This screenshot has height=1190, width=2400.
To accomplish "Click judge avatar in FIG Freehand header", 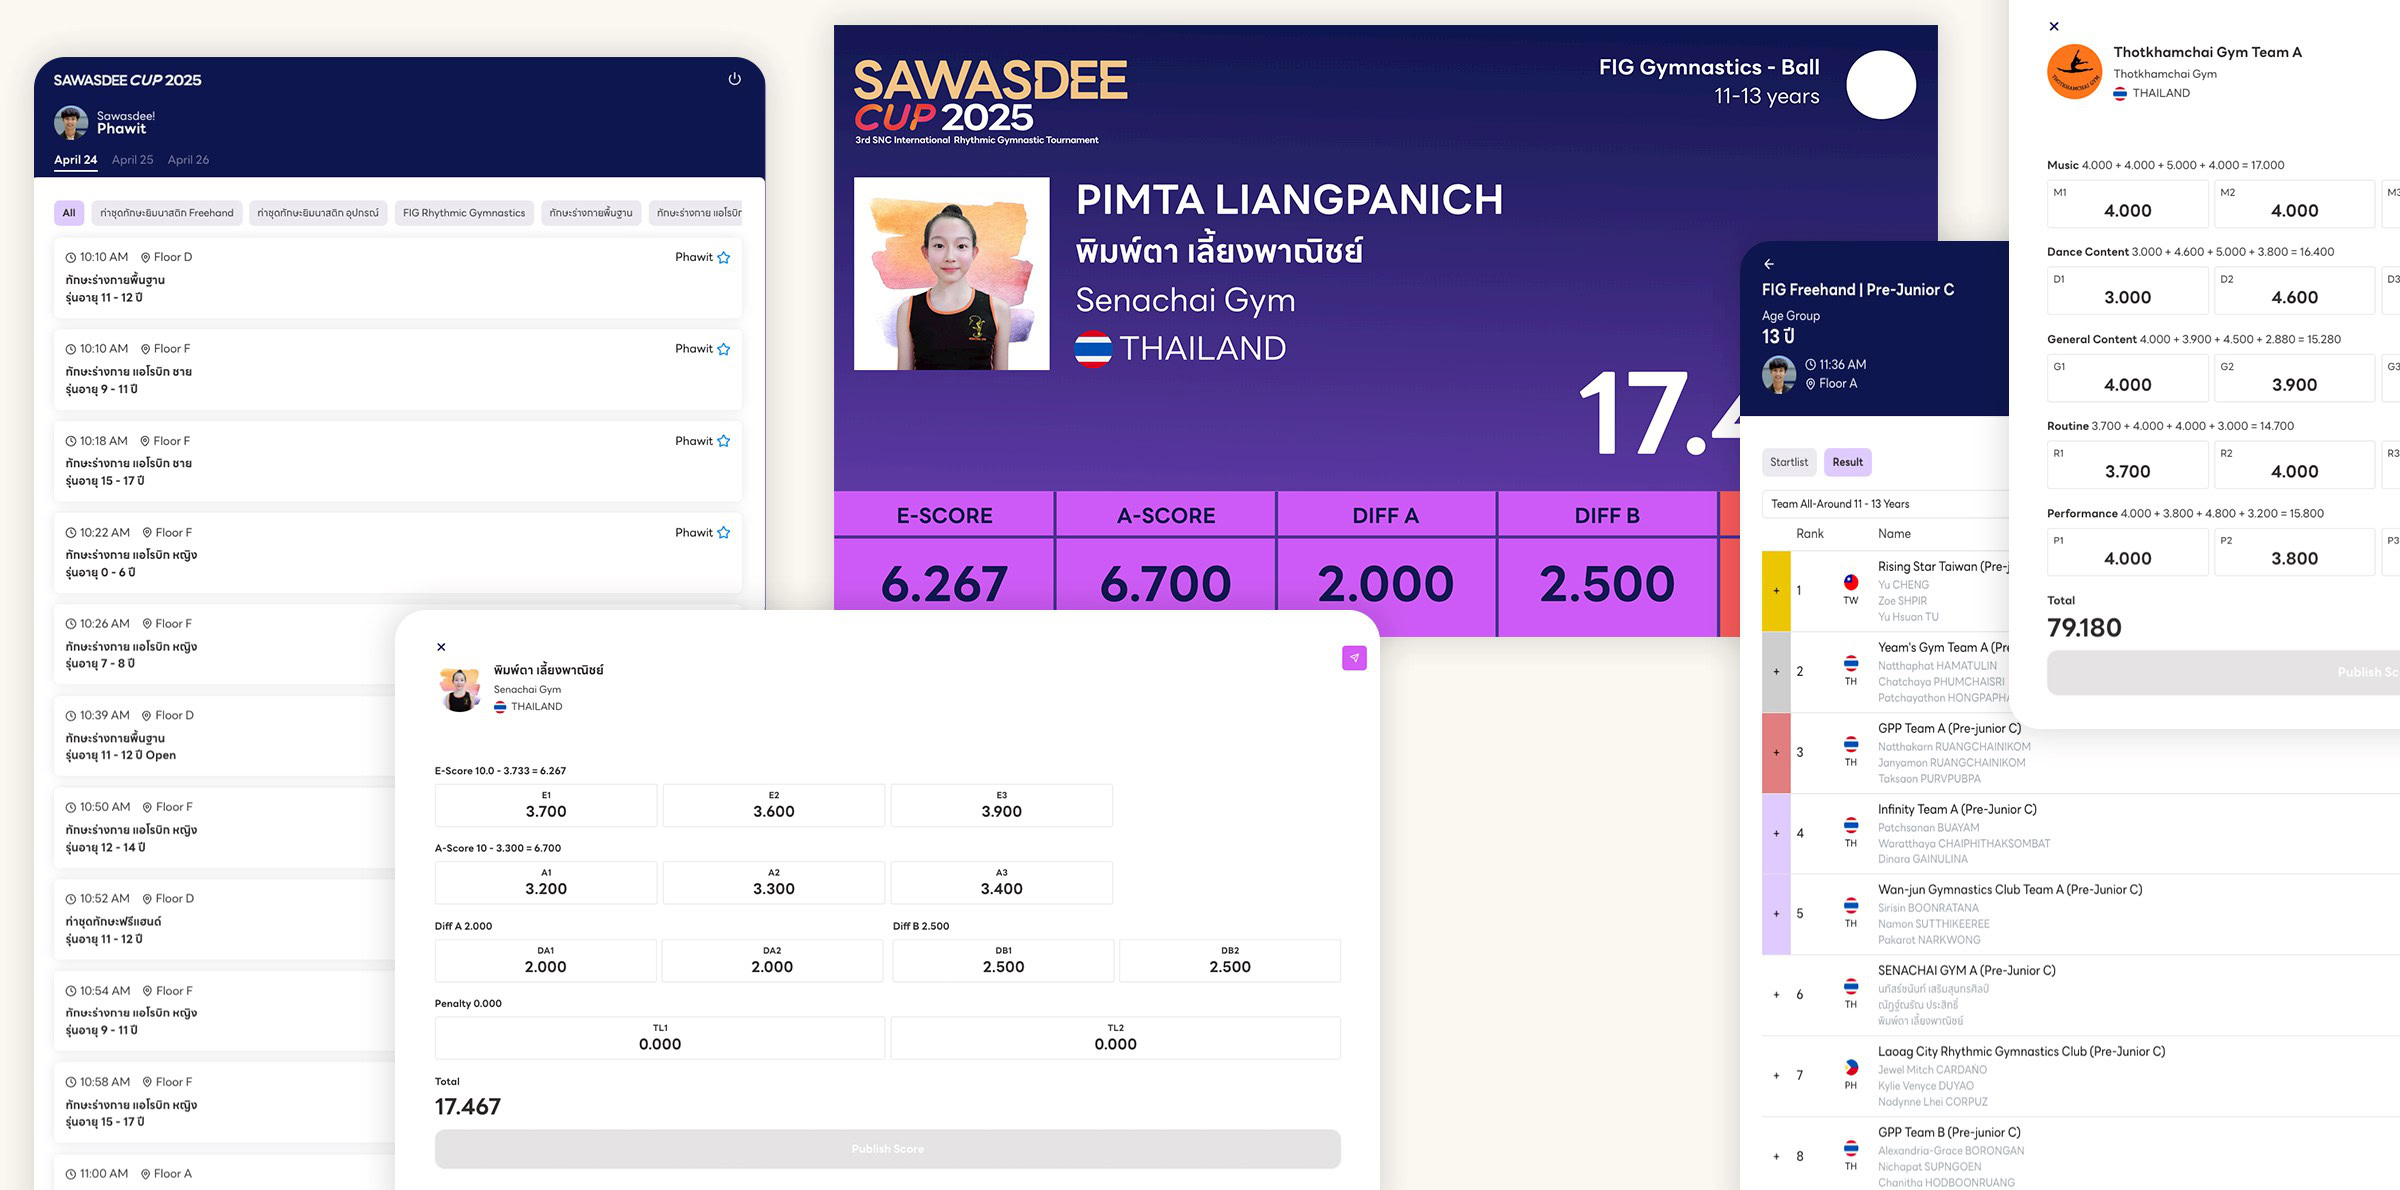I will 1779,374.
